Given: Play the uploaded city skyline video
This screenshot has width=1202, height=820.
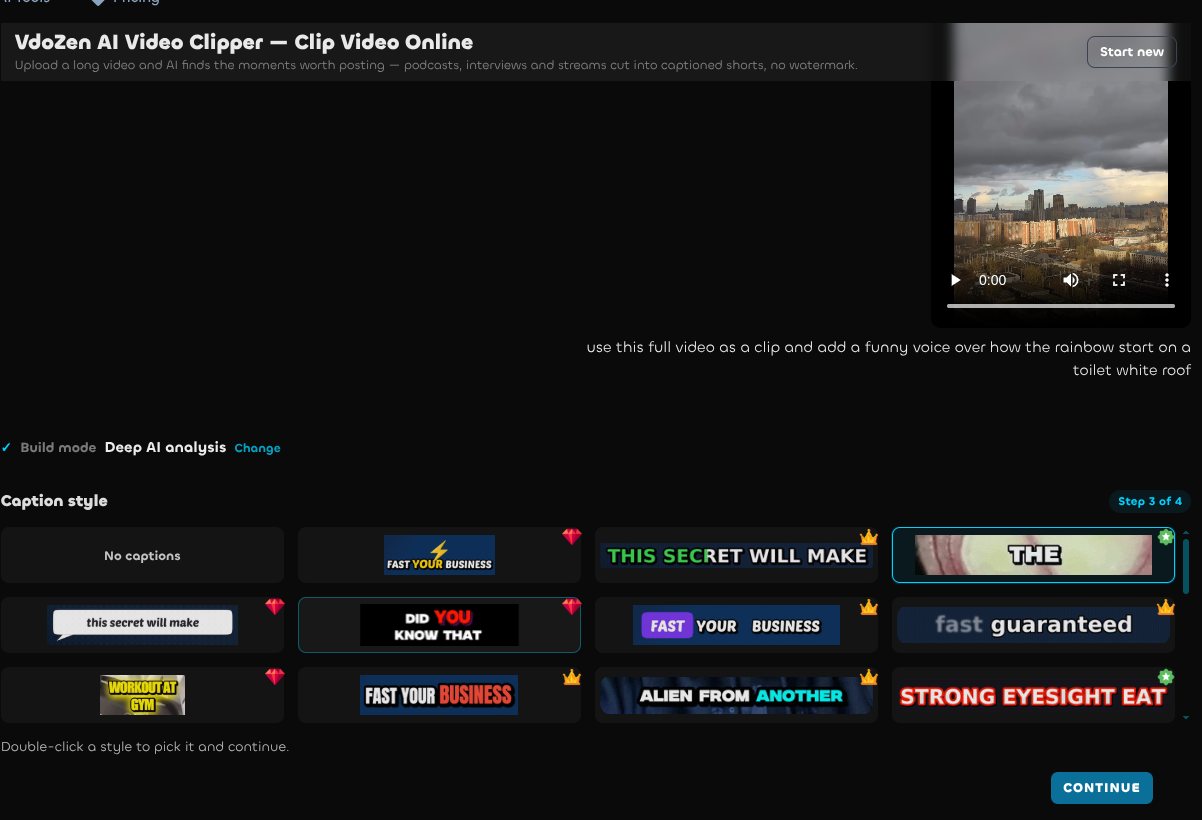Looking at the screenshot, I should coord(956,280).
